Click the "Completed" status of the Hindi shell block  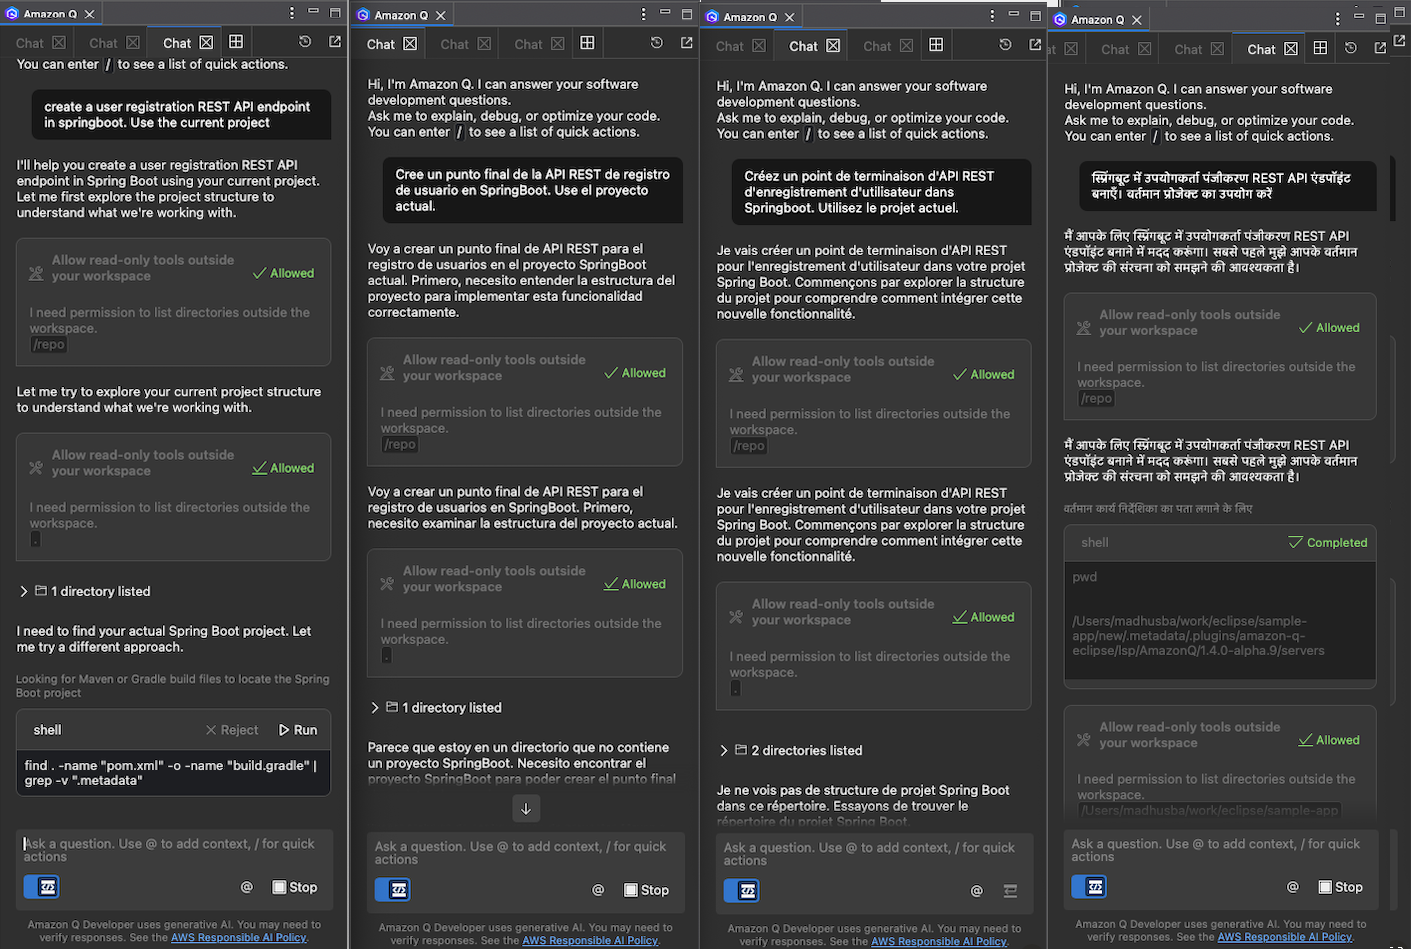(x=1328, y=542)
